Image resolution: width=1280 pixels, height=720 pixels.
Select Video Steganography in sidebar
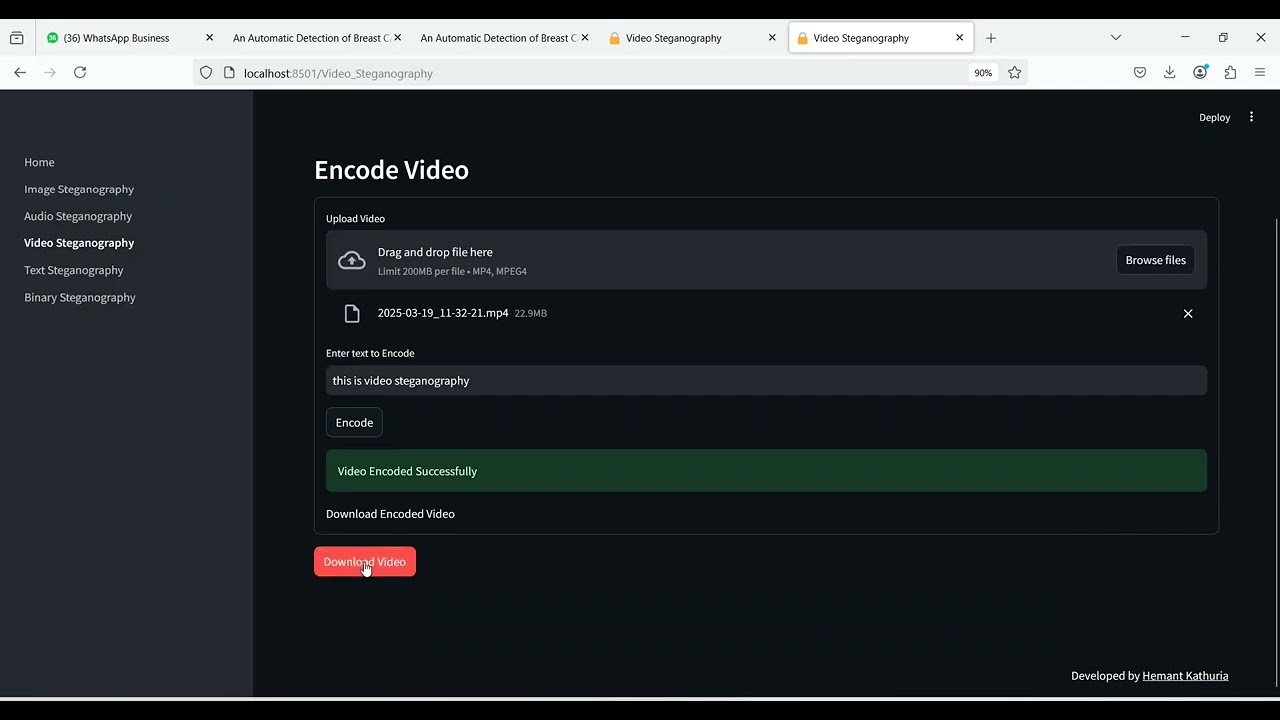[79, 243]
